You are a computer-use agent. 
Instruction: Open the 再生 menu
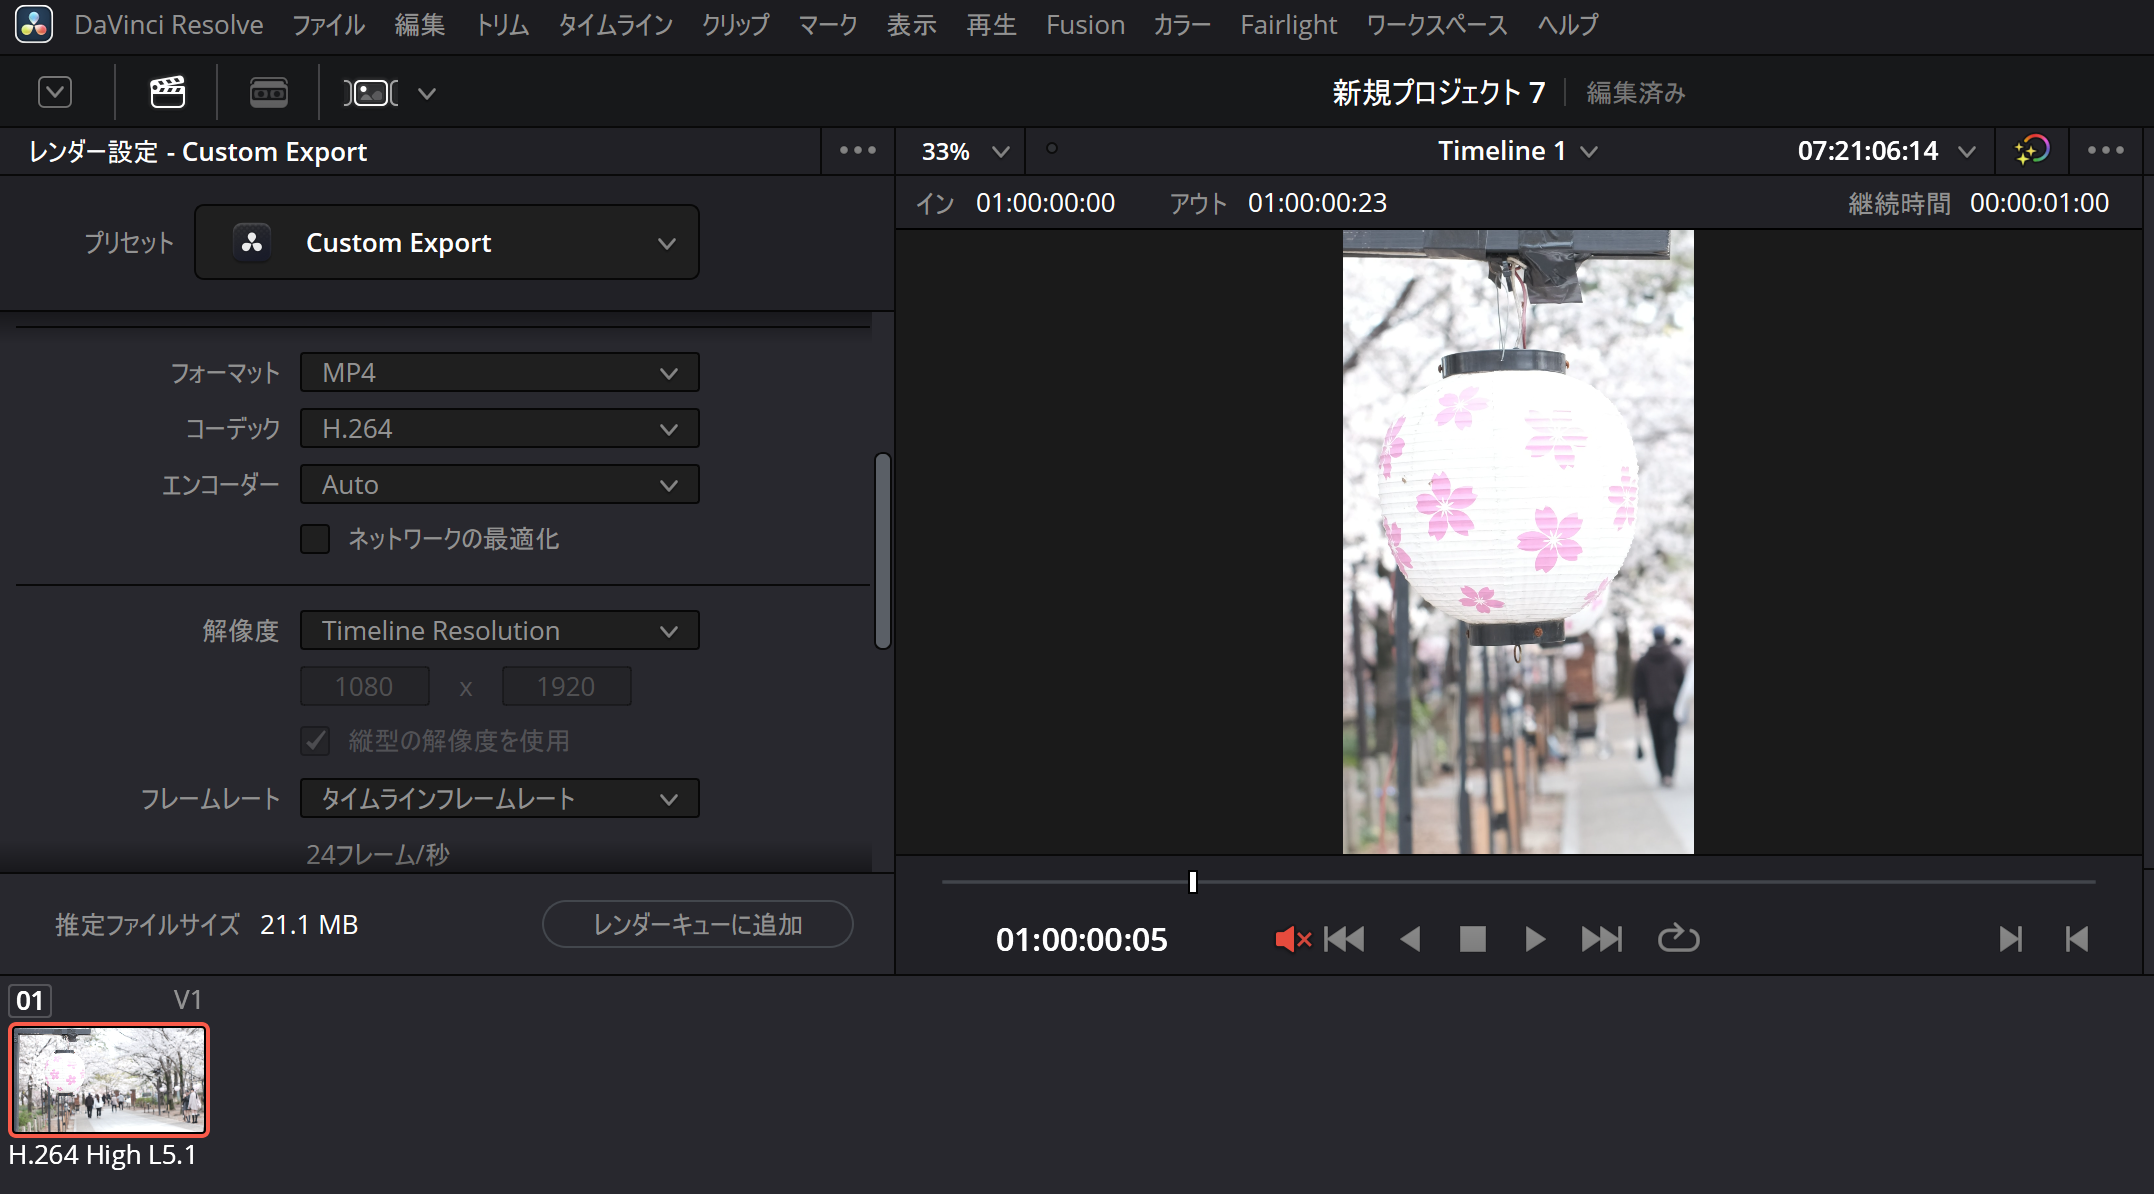(x=991, y=25)
